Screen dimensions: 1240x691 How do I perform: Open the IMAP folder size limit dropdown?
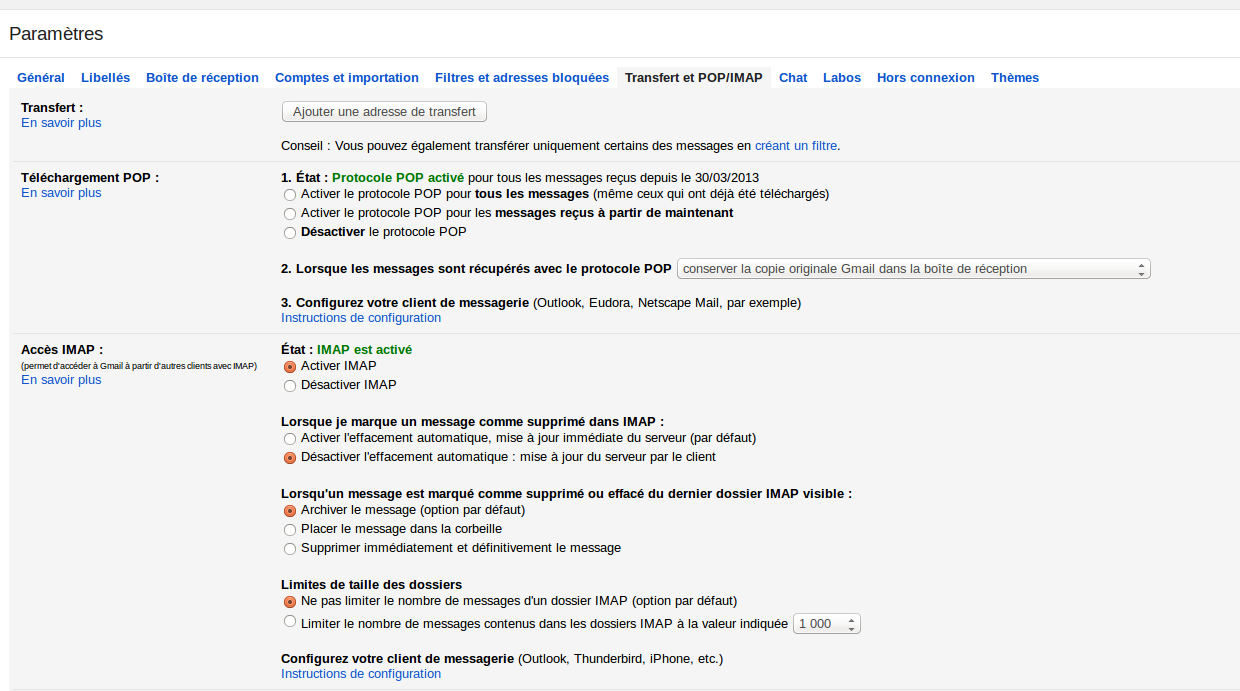click(827, 624)
